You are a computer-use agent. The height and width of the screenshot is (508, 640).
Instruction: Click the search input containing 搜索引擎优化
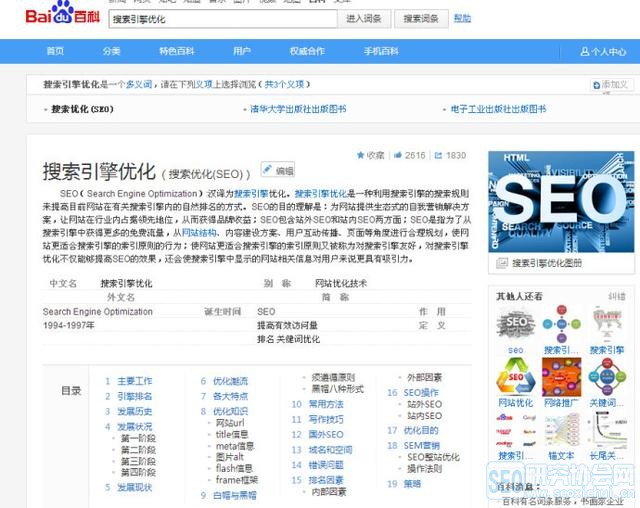(220, 19)
